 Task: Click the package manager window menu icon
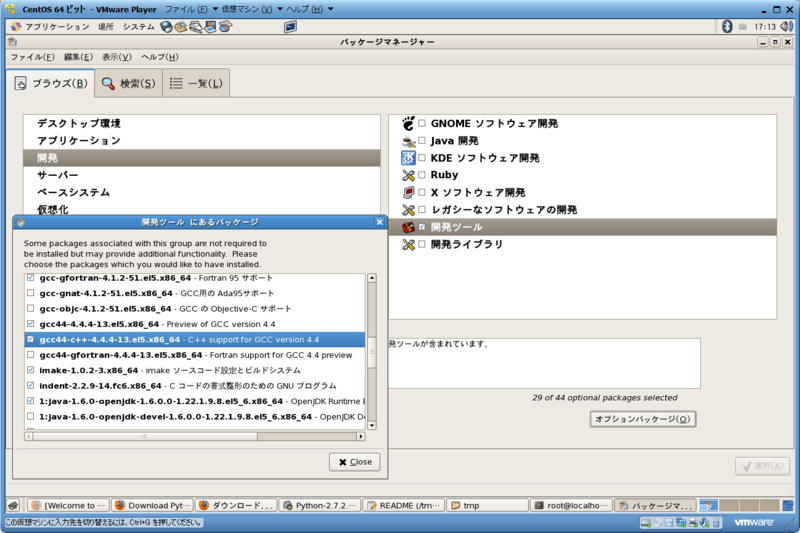(x=13, y=42)
